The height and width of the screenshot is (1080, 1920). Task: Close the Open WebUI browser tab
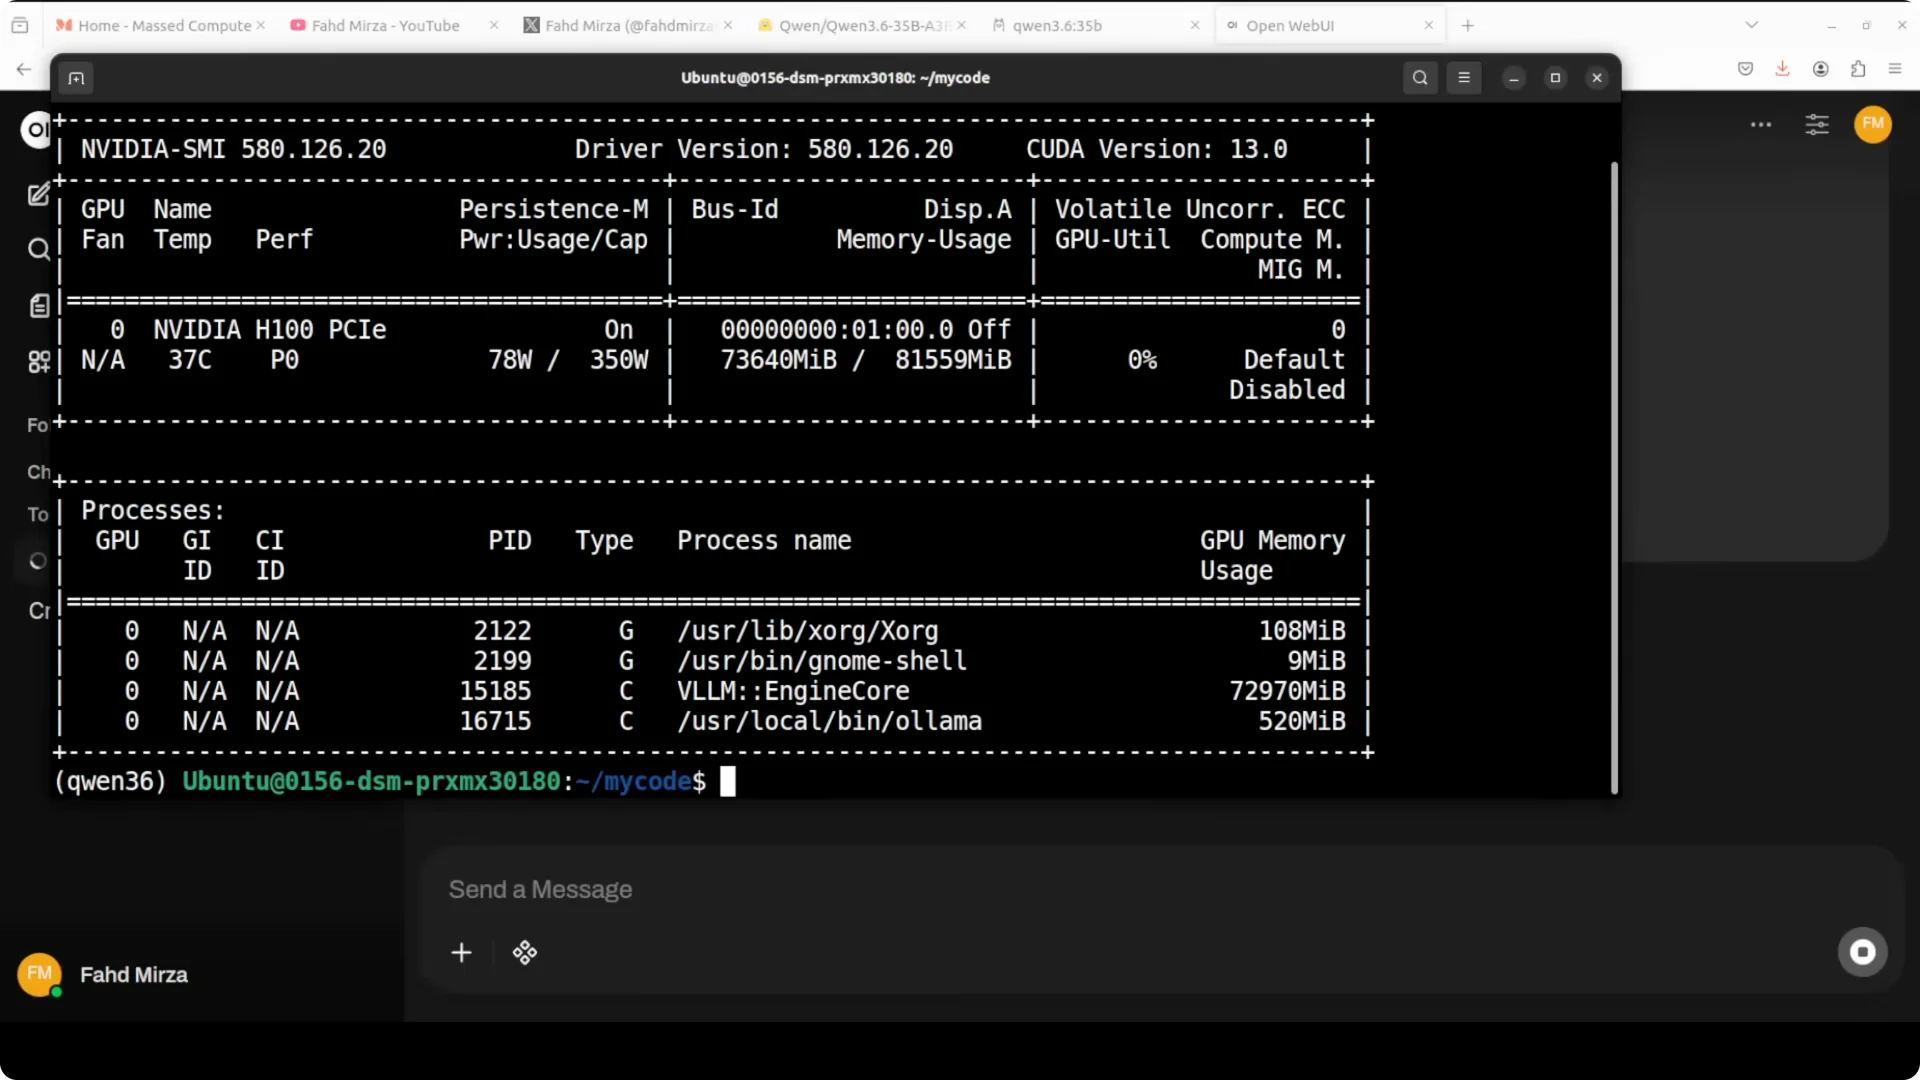tap(1429, 26)
